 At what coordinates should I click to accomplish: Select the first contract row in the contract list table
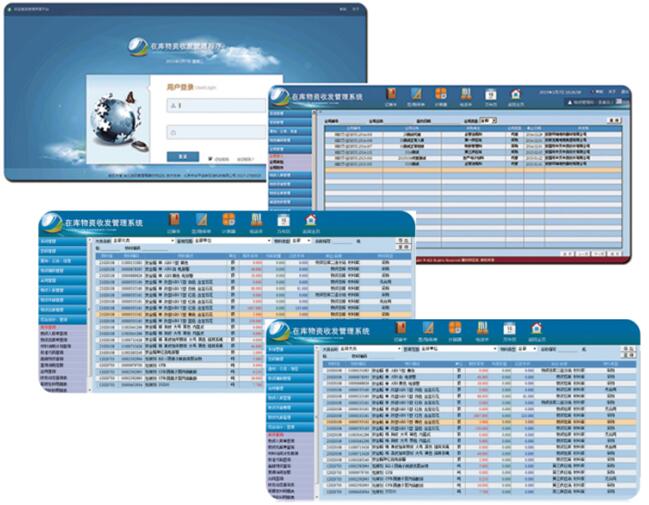tap(473, 135)
